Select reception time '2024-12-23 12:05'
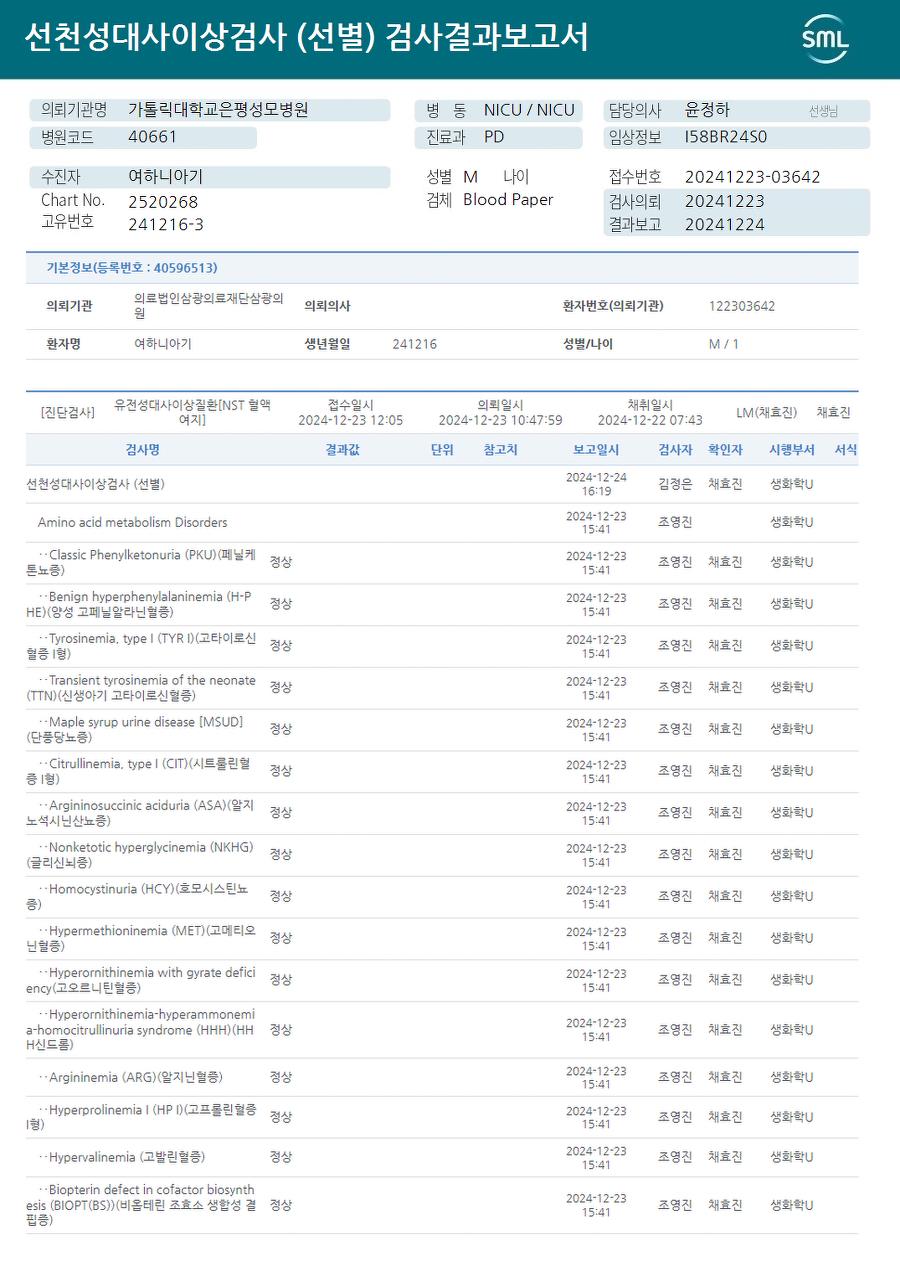The height and width of the screenshot is (1271, 900). point(351,420)
